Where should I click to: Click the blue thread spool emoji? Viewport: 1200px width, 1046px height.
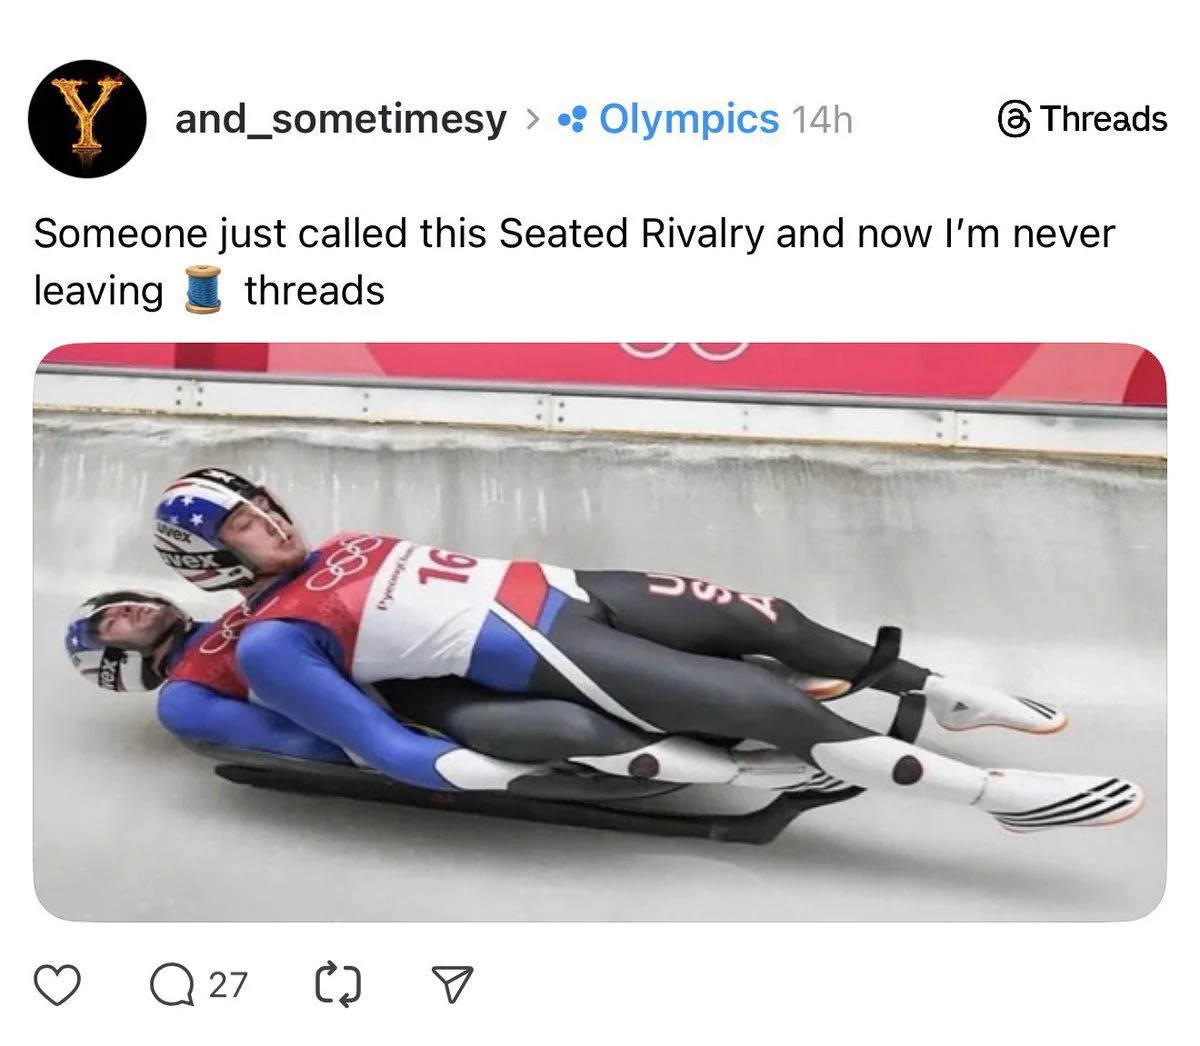[203, 291]
